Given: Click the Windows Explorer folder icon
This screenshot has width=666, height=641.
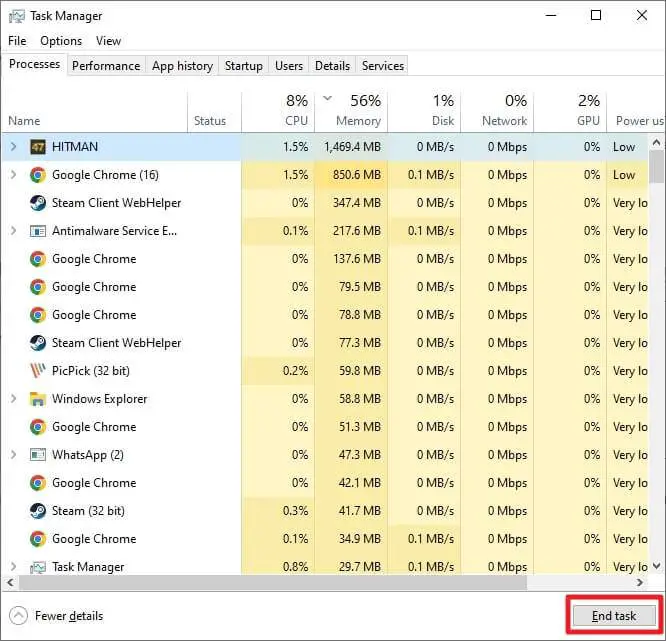Looking at the screenshot, I should tap(38, 399).
